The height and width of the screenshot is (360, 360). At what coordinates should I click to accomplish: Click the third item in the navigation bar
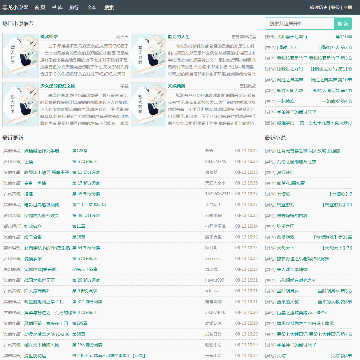[57, 7]
